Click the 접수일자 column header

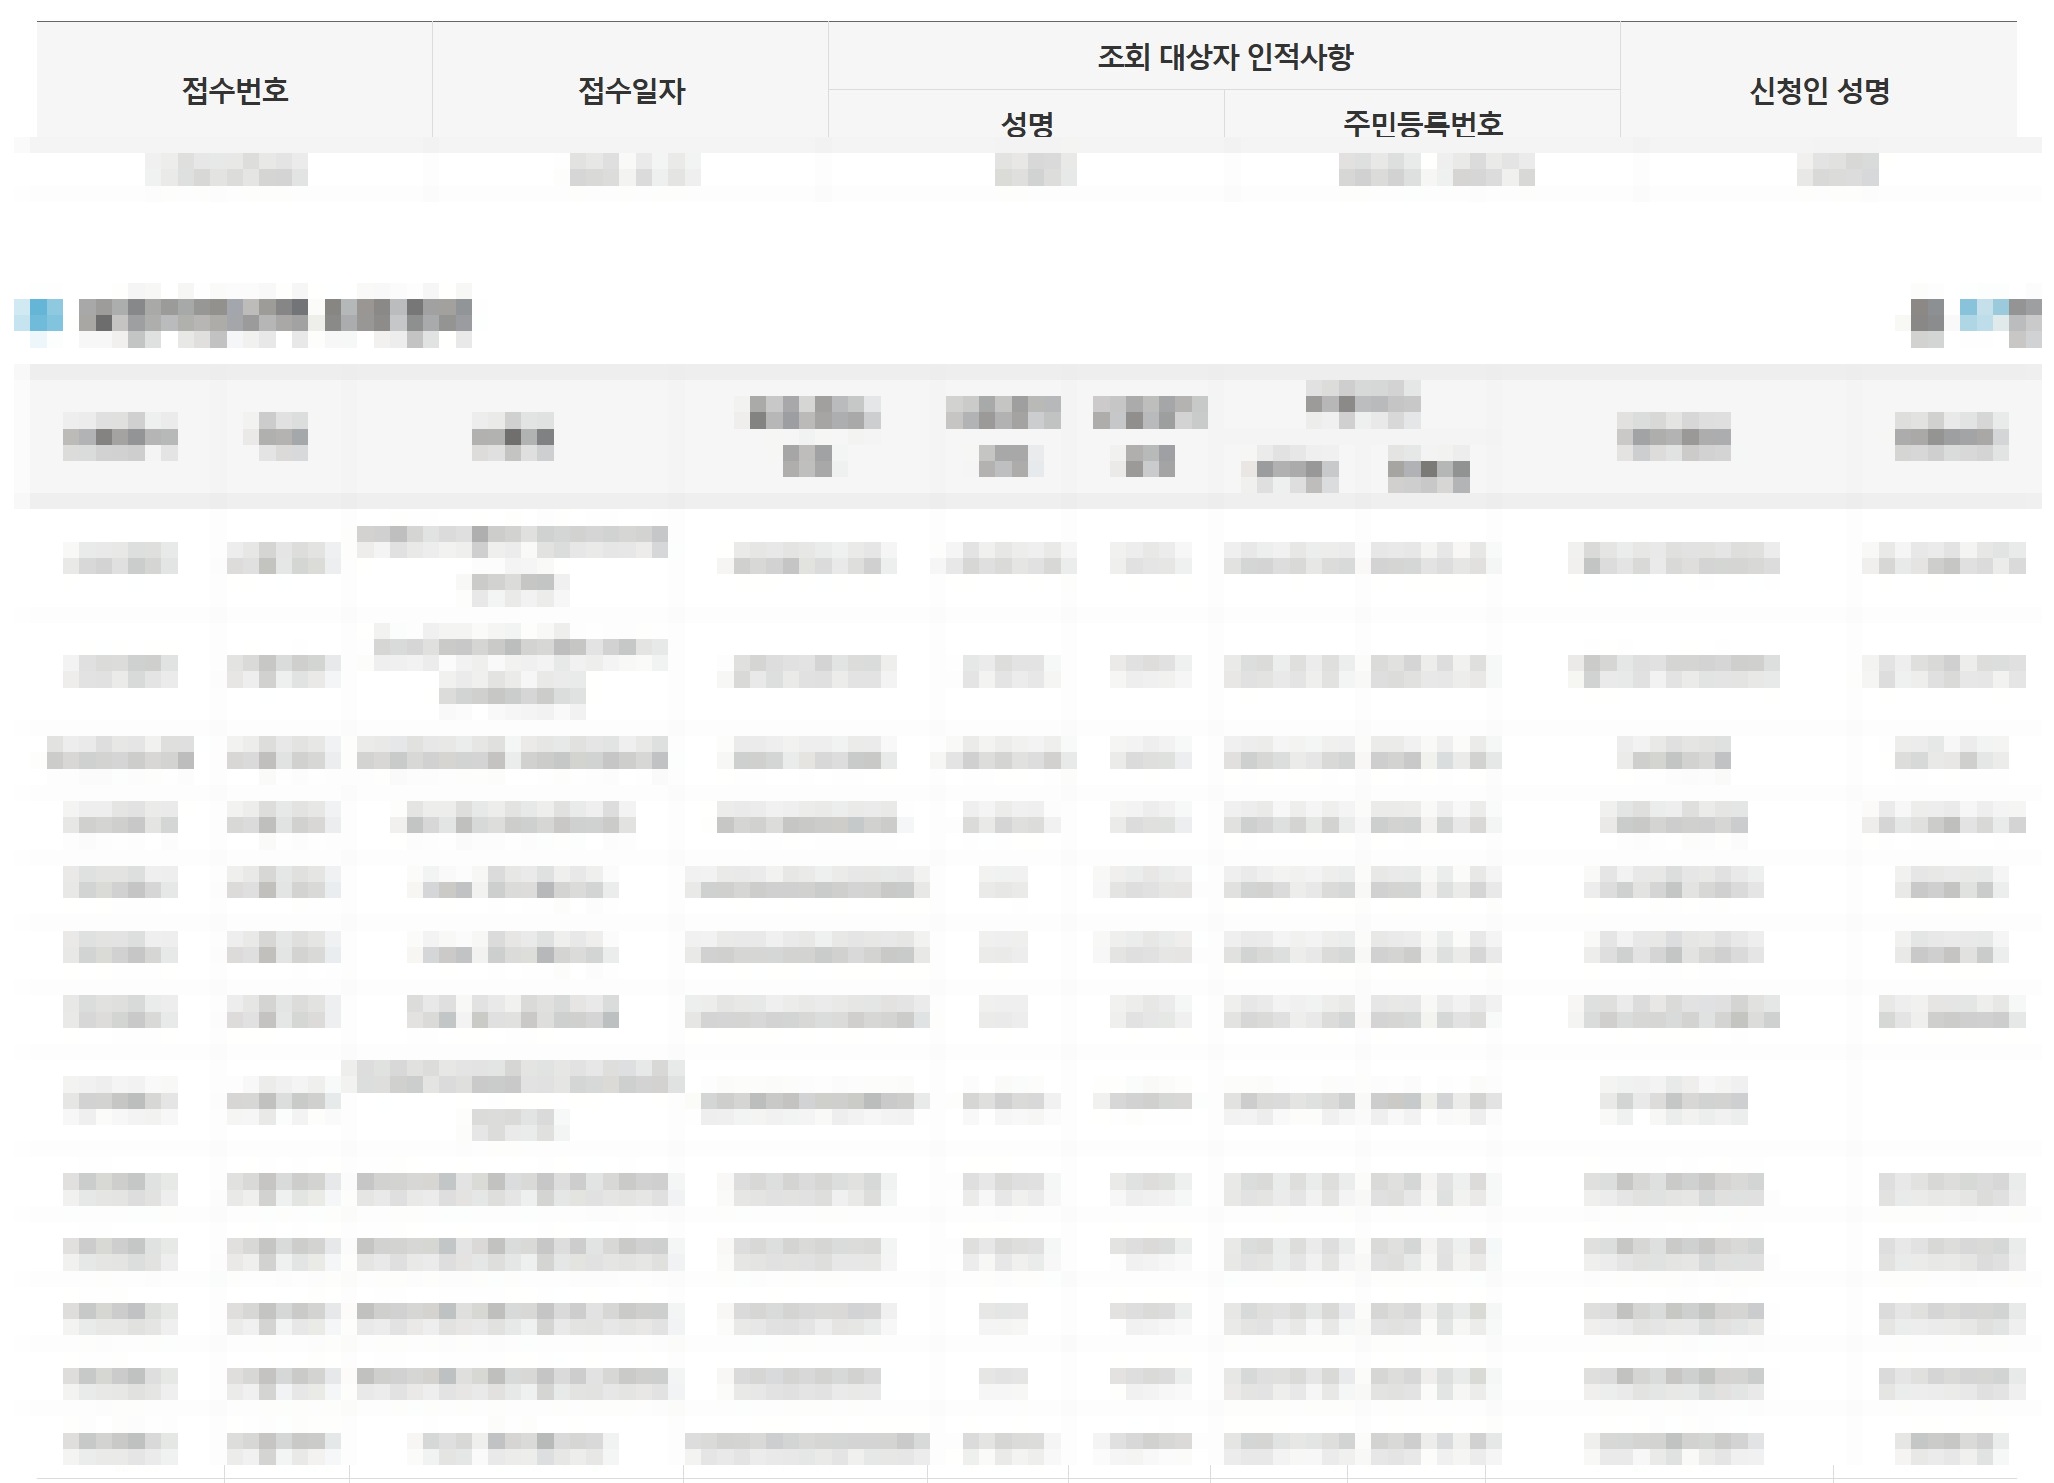point(631,90)
